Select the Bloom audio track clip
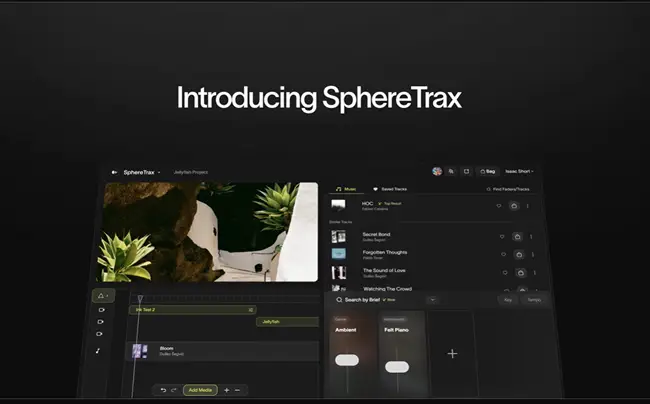The width and height of the screenshot is (650, 404). tap(223, 351)
